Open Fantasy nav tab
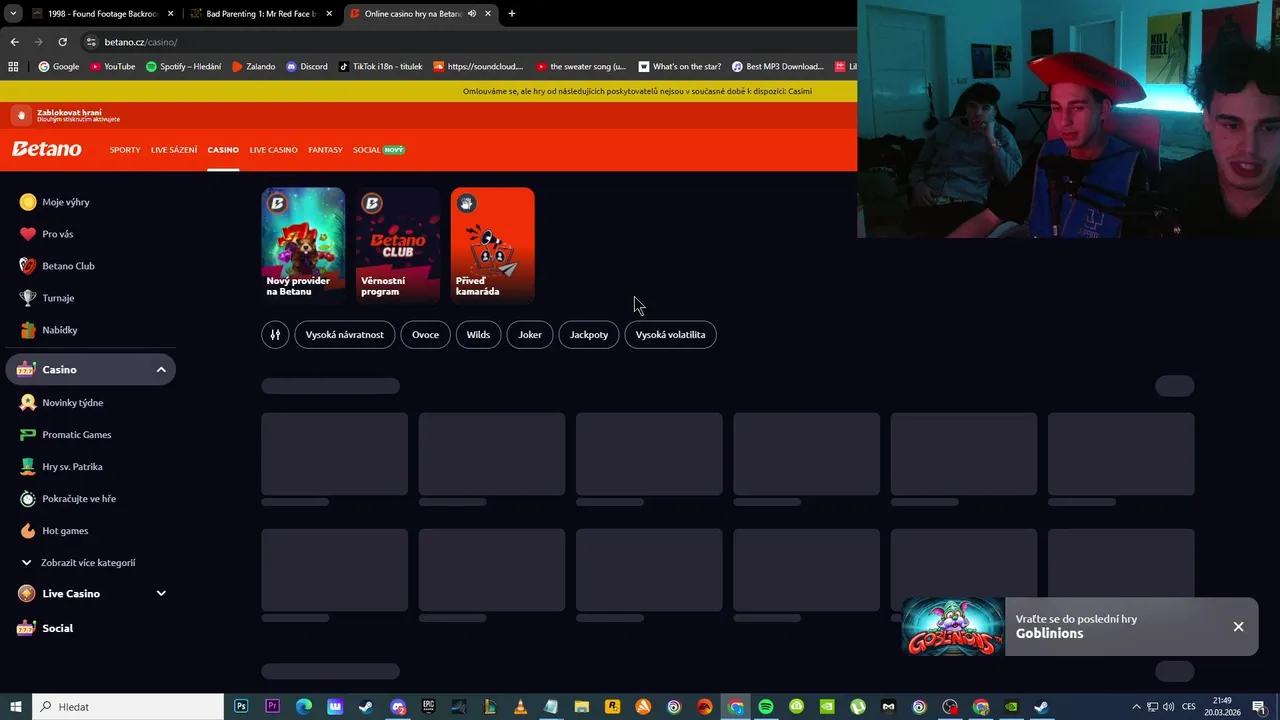Screen dimensions: 1280x720 (325, 150)
